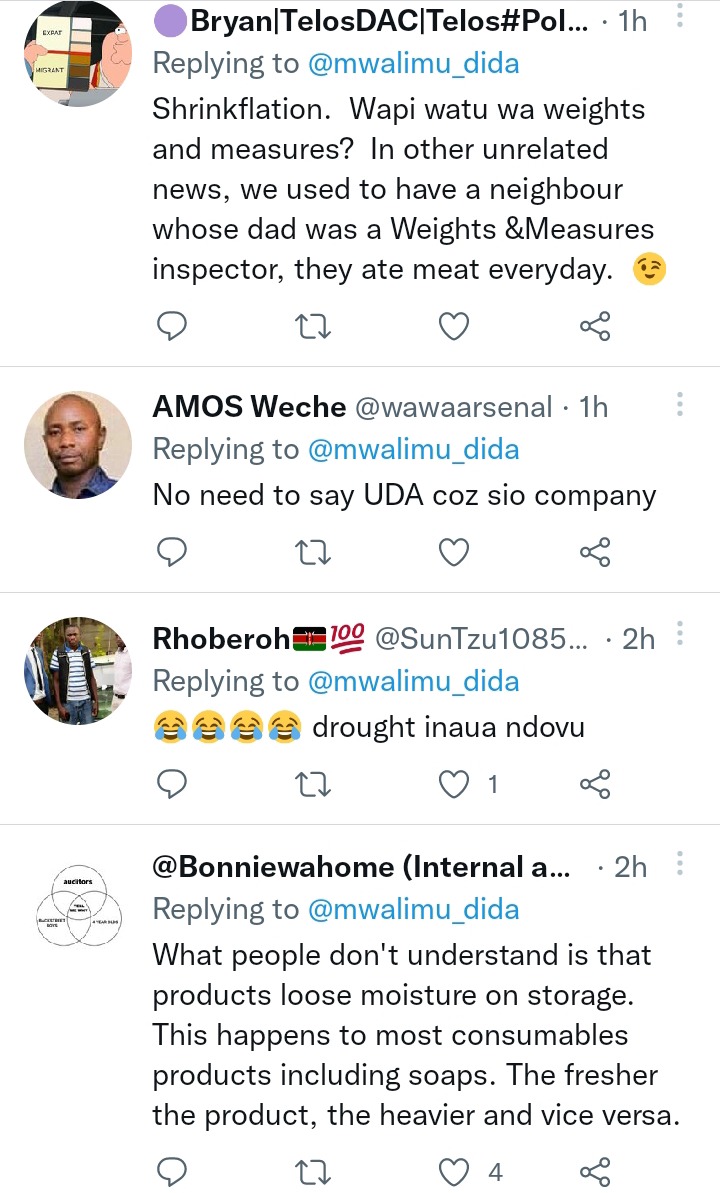
Task: Reply to Bonniewahome's moisture tweet
Action: [x=173, y=1171]
